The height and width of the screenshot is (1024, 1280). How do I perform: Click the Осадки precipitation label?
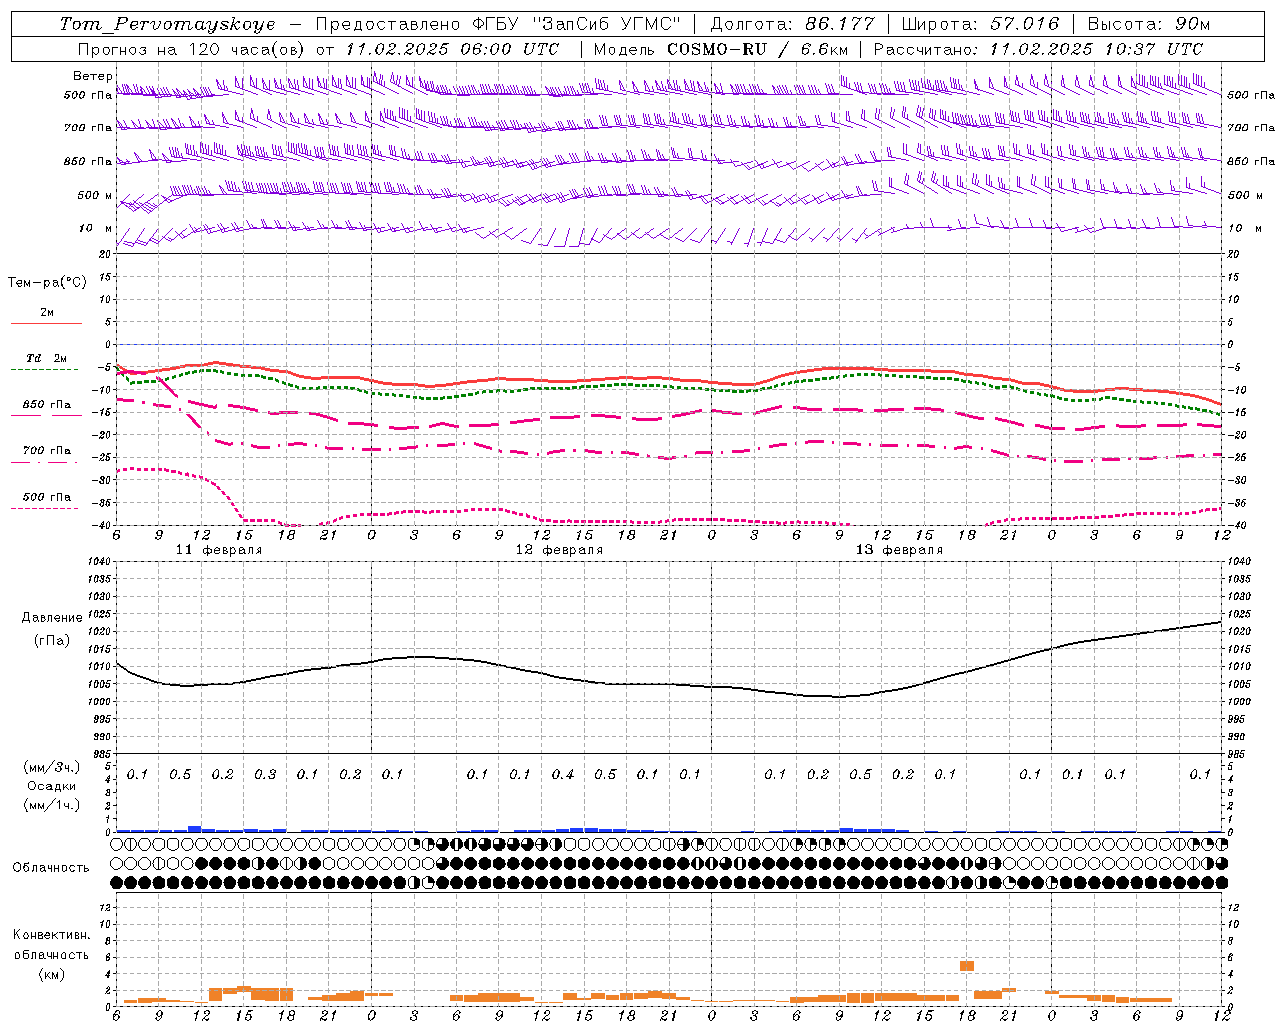tap(52, 786)
